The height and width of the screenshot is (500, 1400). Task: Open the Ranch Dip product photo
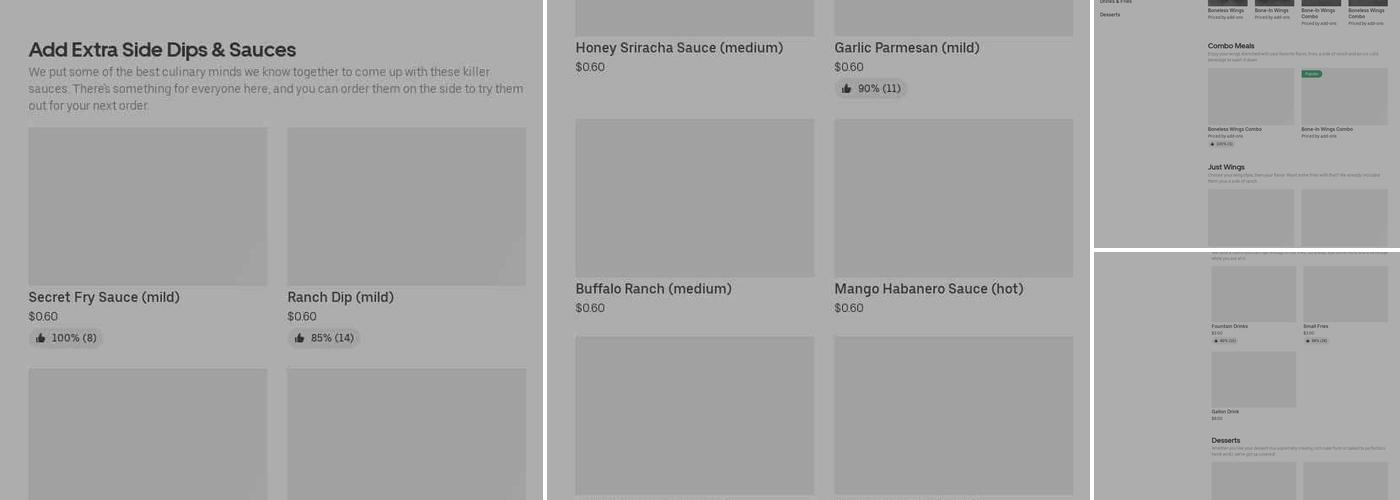point(406,206)
